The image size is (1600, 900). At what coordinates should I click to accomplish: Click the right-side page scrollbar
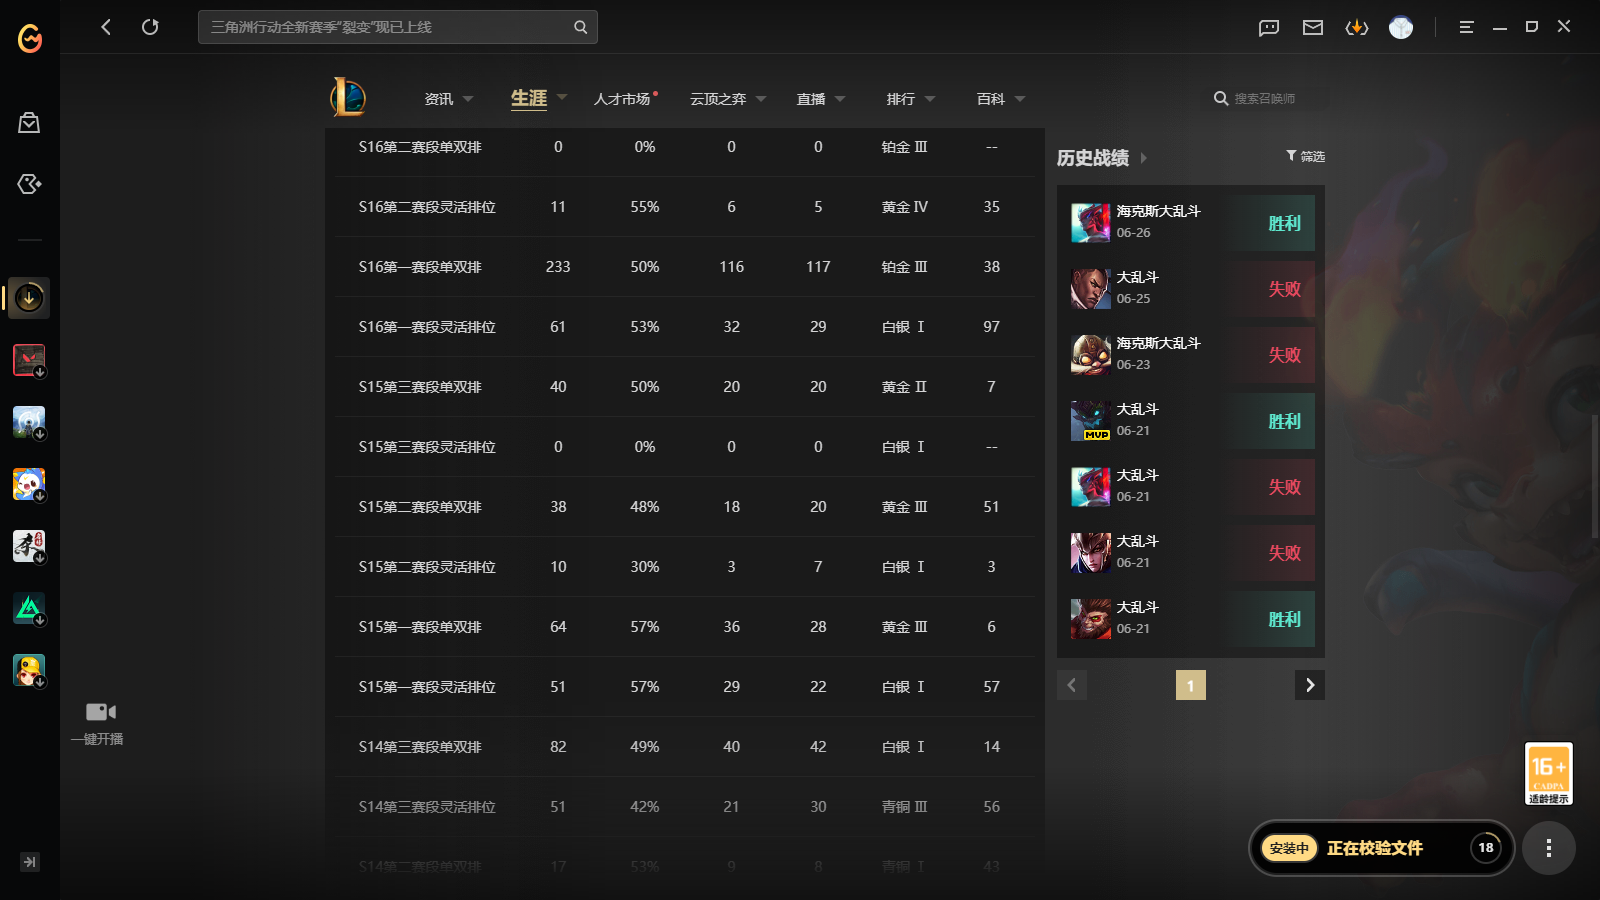pyautogui.click(x=1594, y=475)
